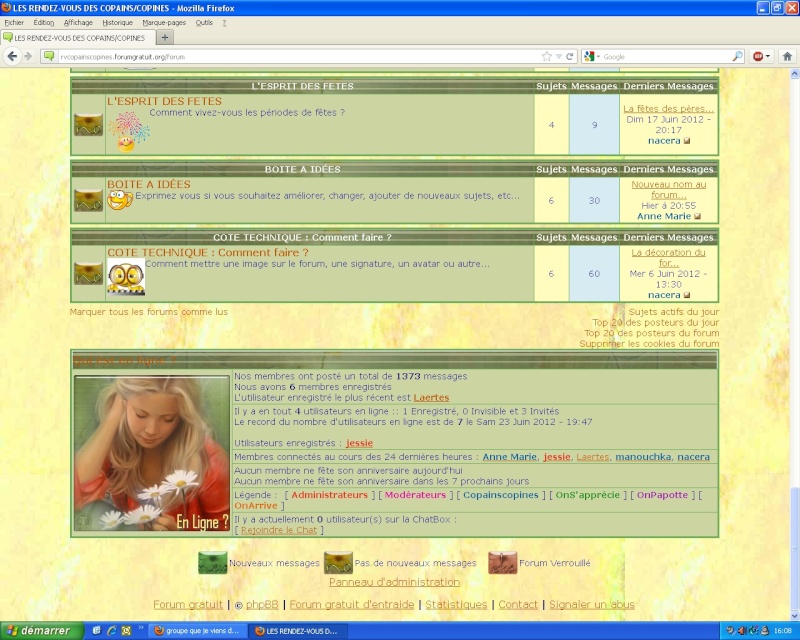
Task: Open a new tab with the plus button
Action: [x=164, y=37]
